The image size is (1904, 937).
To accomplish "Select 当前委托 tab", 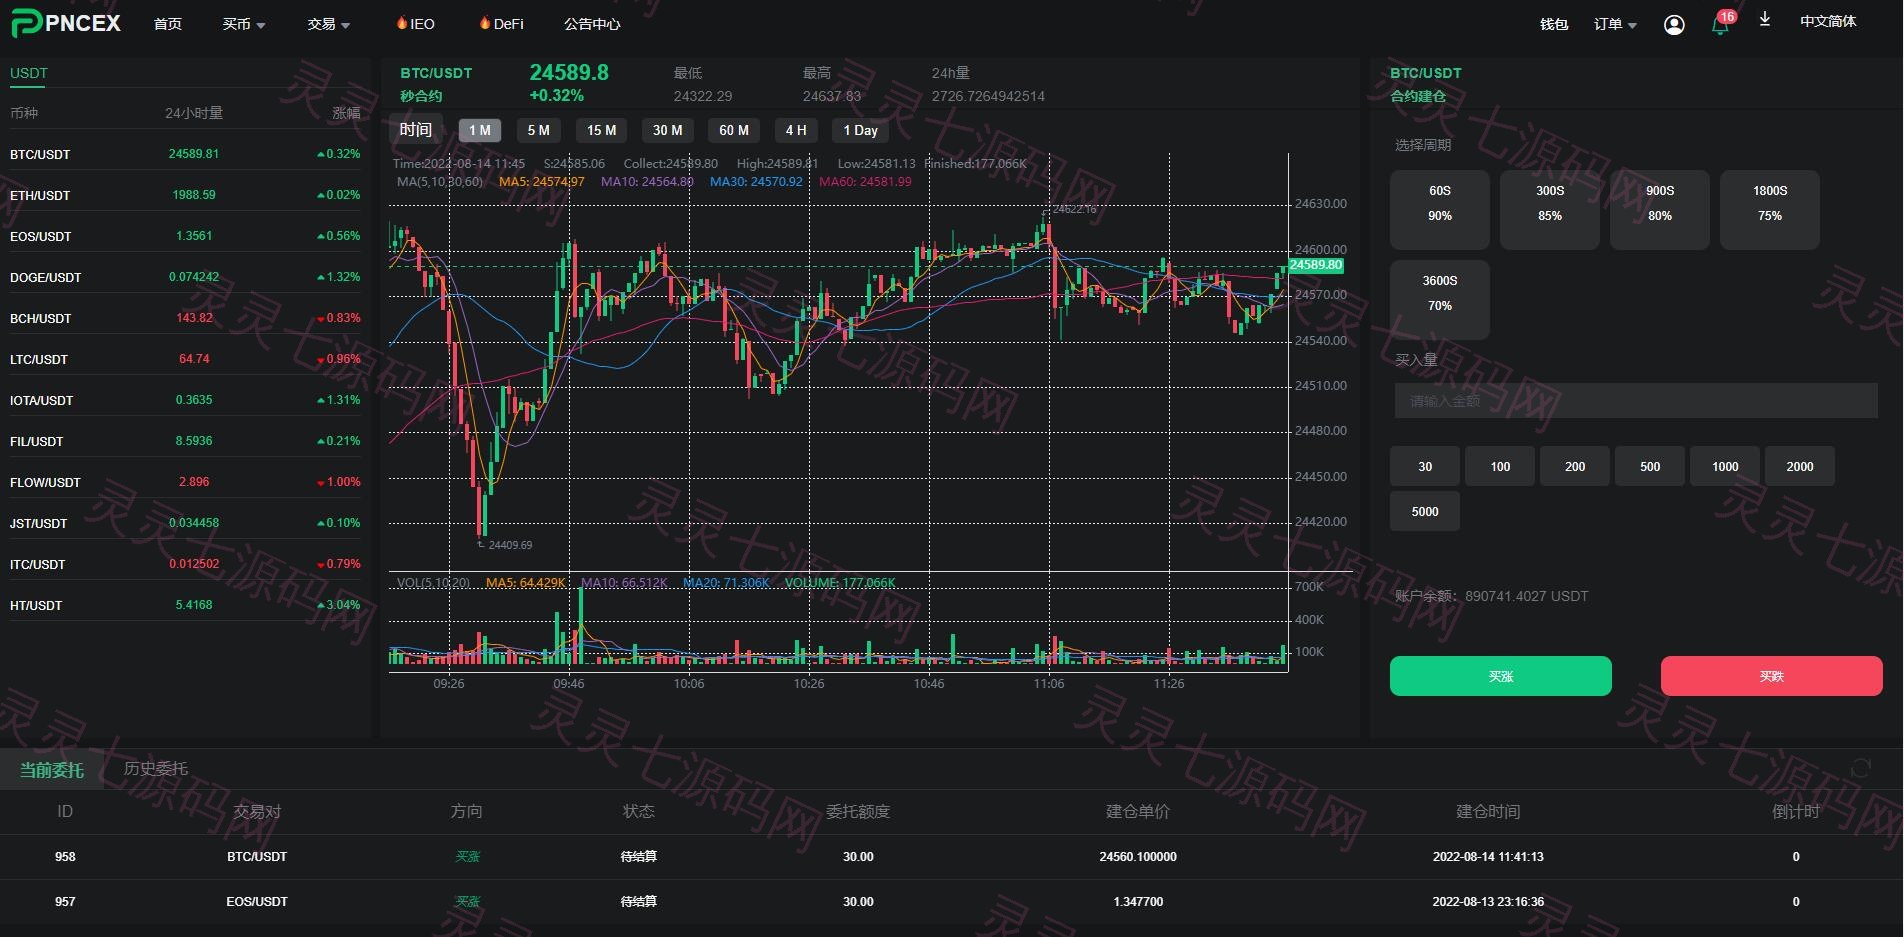I will point(52,769).
